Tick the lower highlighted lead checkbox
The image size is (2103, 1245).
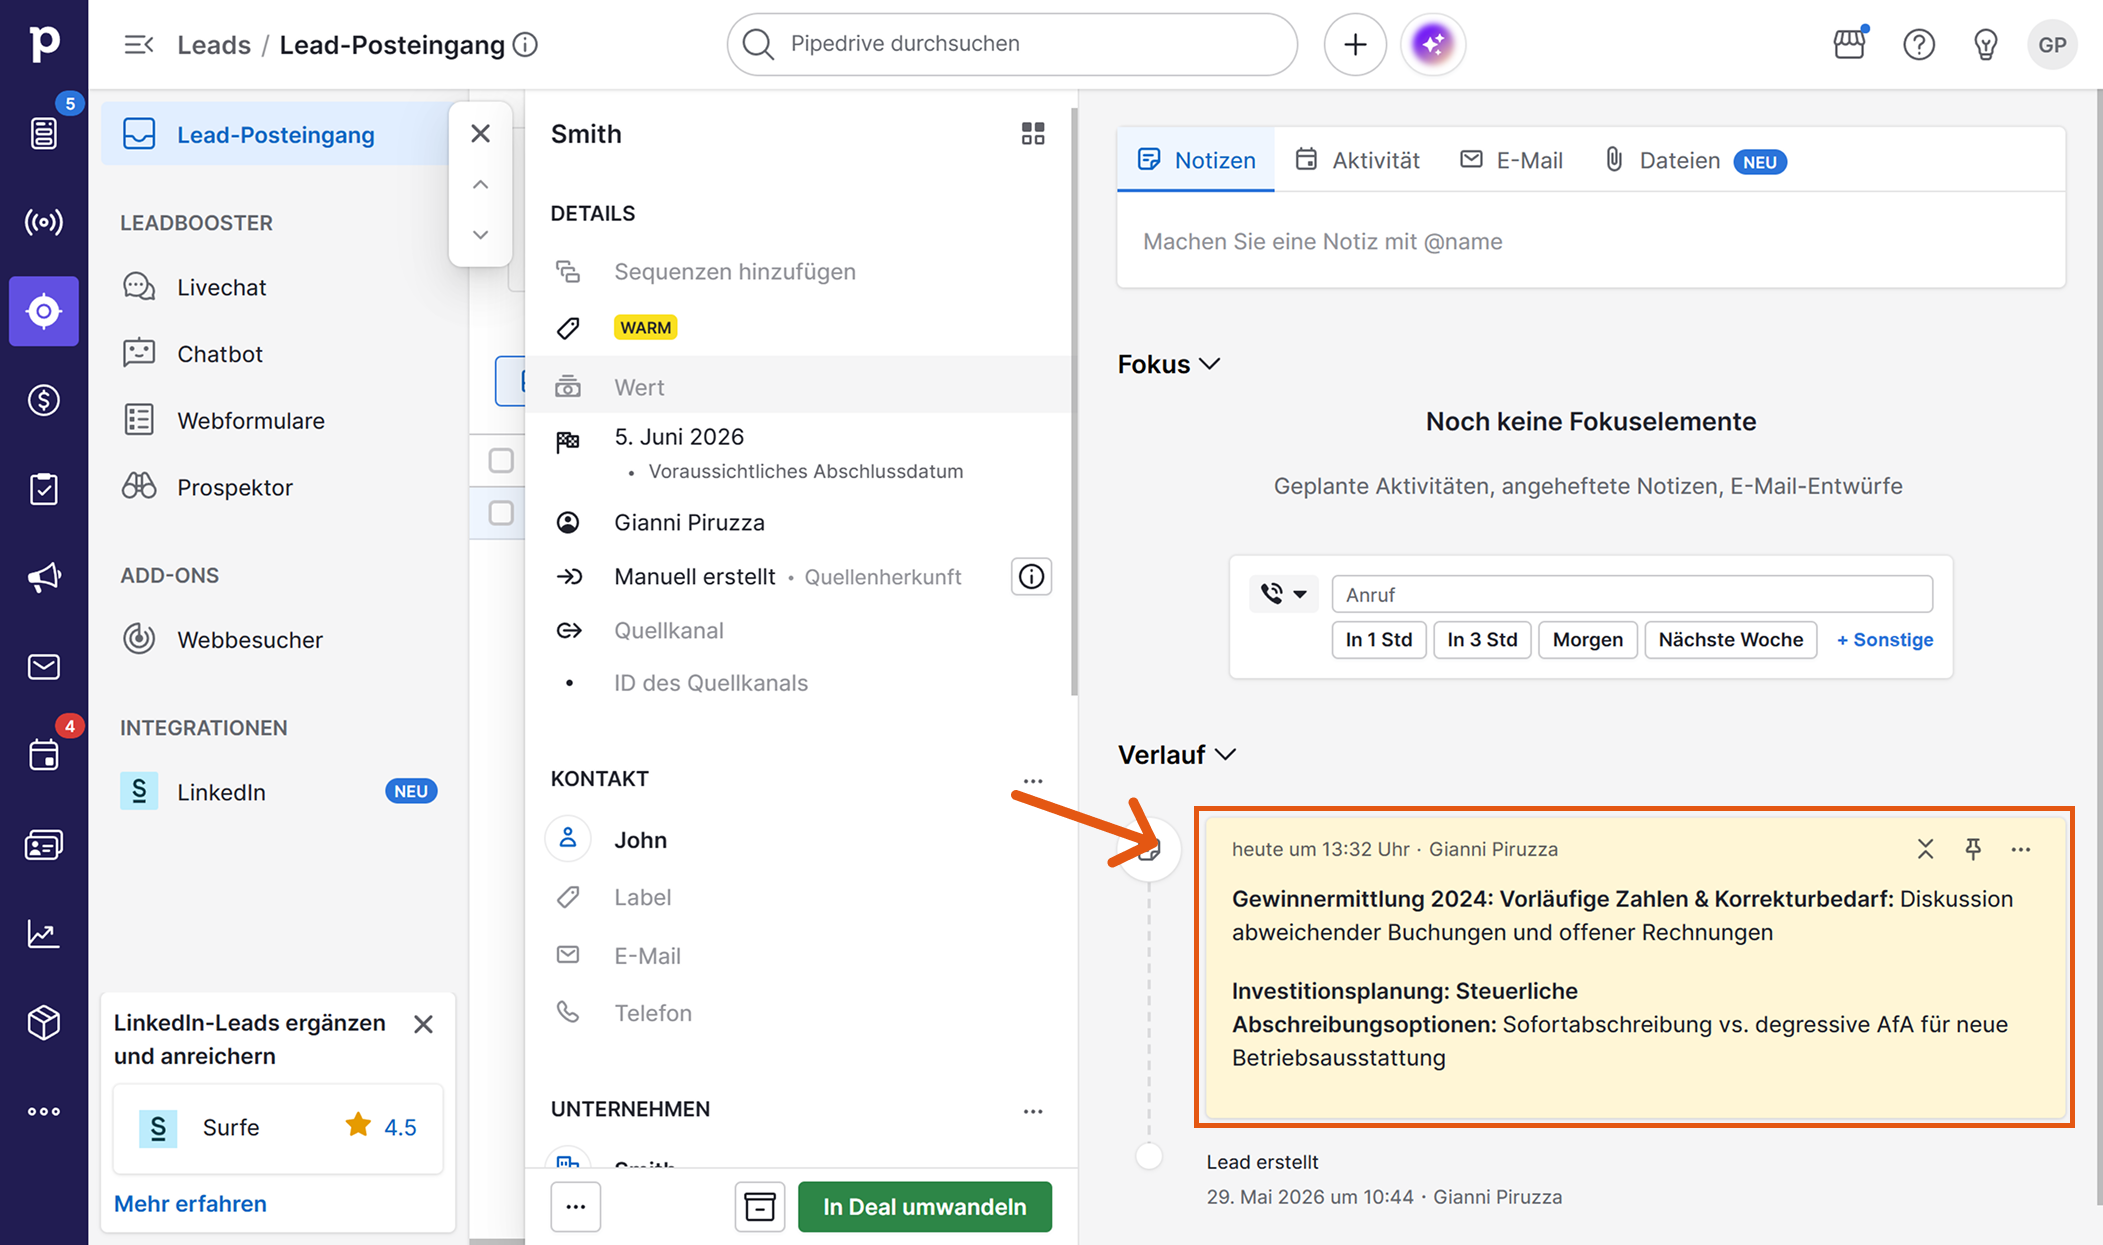coord(501,513)
